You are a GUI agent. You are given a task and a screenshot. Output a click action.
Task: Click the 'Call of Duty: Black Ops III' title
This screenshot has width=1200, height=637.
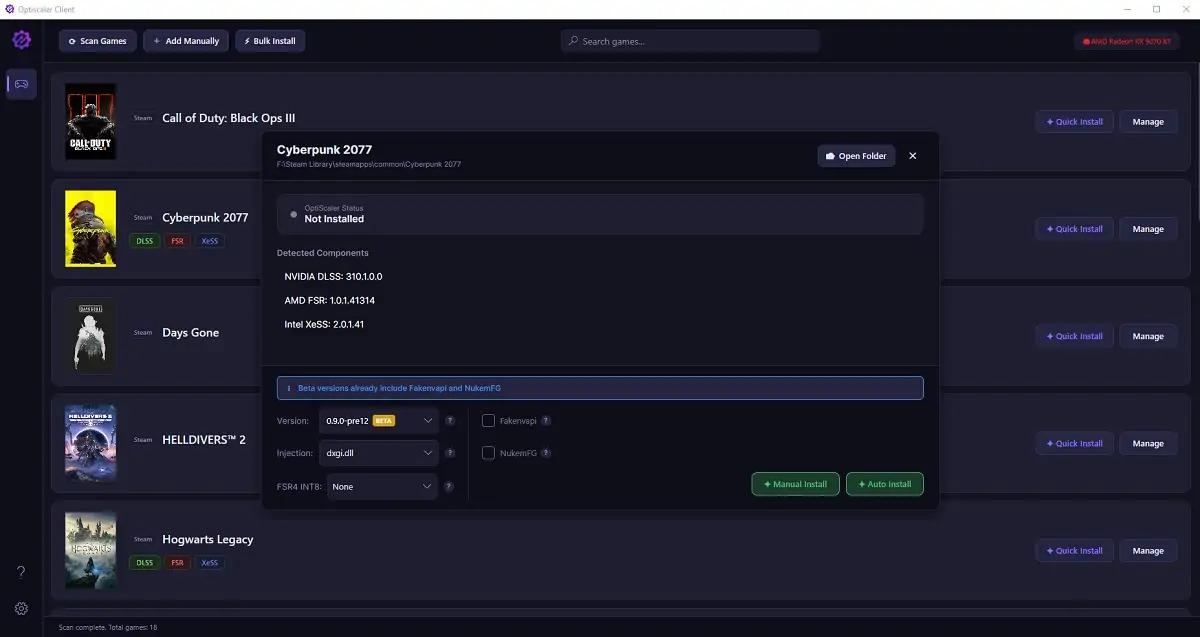(229, 118)
